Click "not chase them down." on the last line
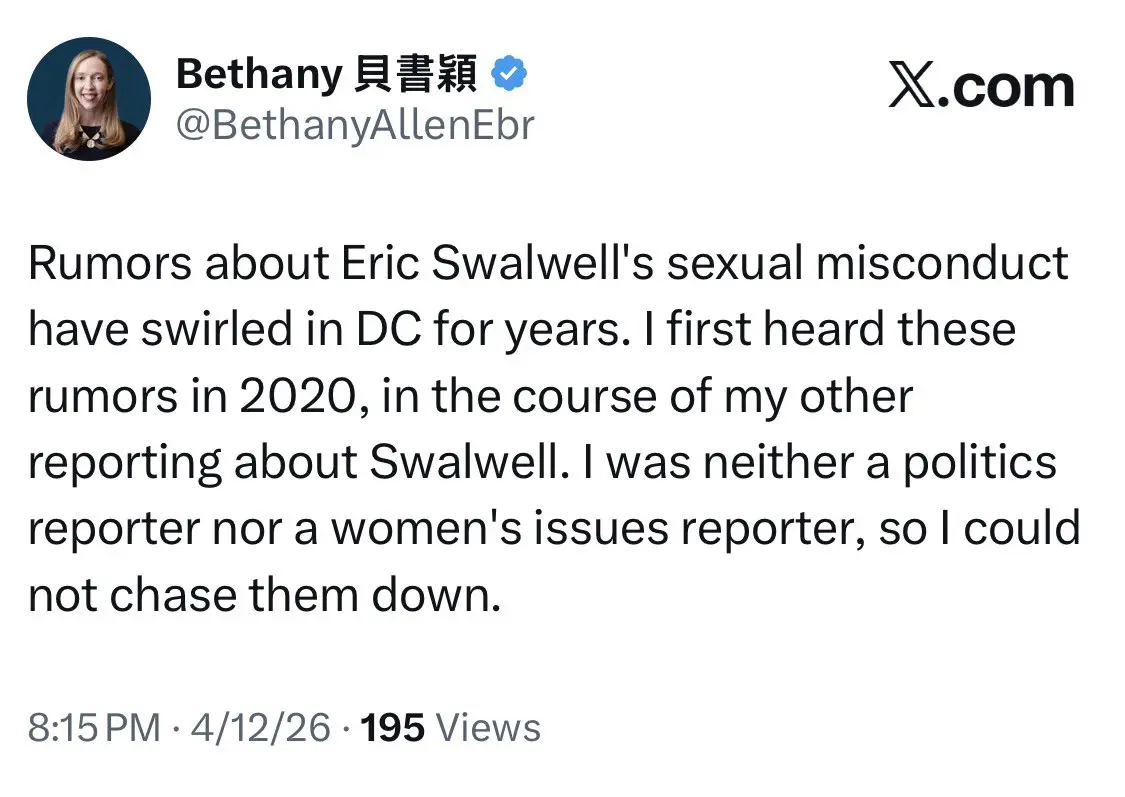 pos(263,597)
